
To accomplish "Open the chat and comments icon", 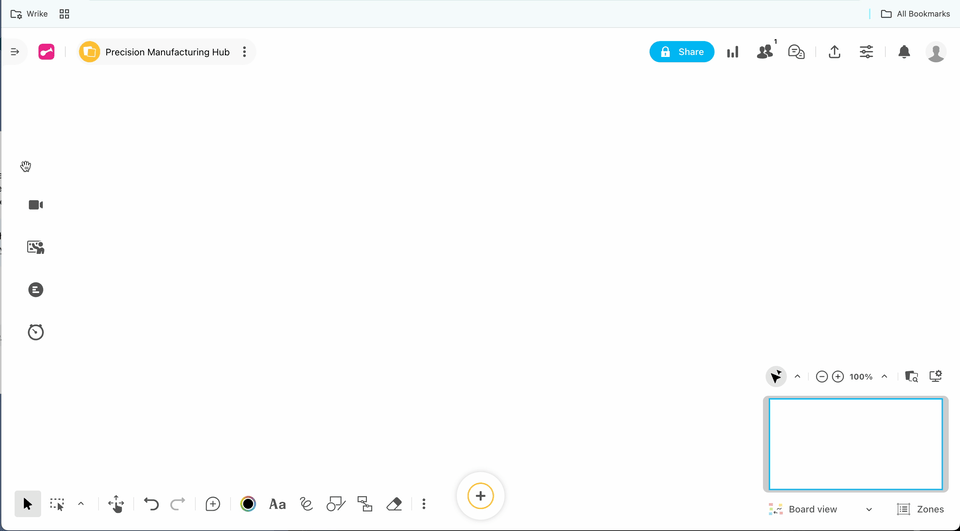I will click(796, 52).
